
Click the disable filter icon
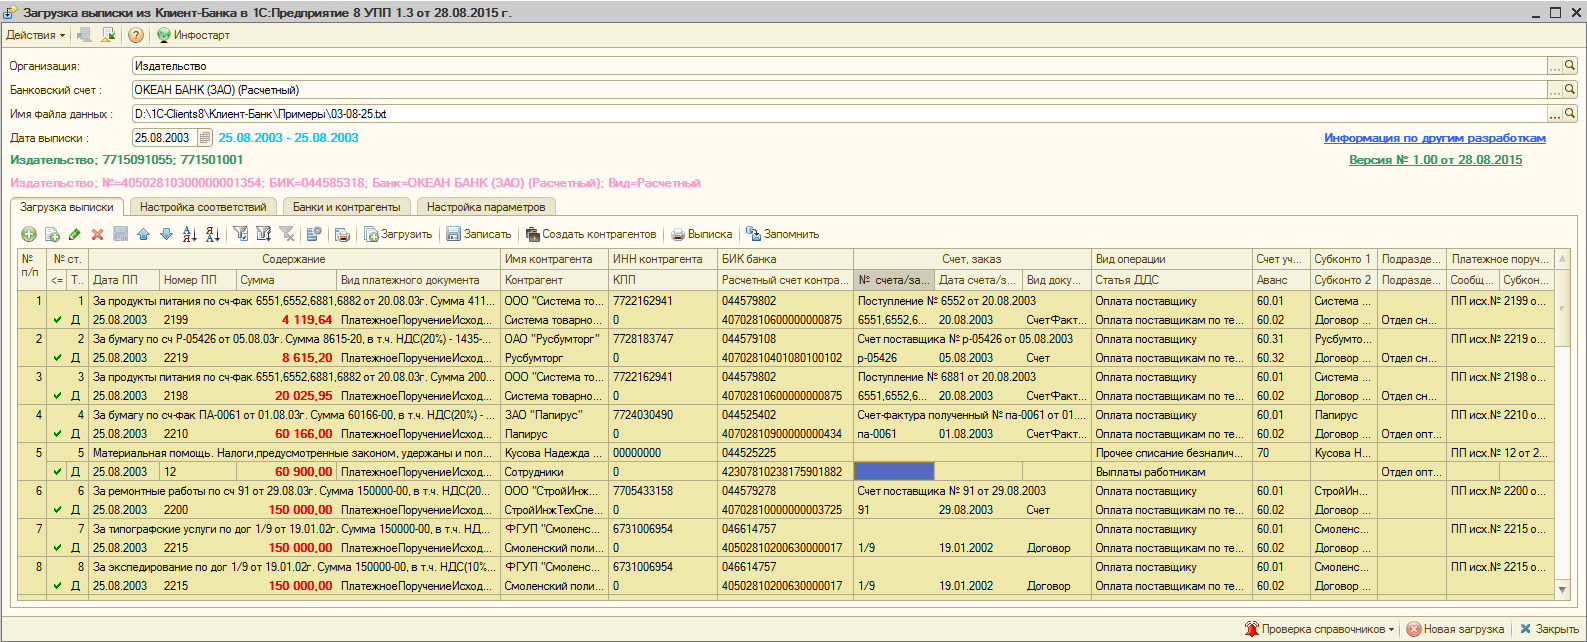(287, 234)
